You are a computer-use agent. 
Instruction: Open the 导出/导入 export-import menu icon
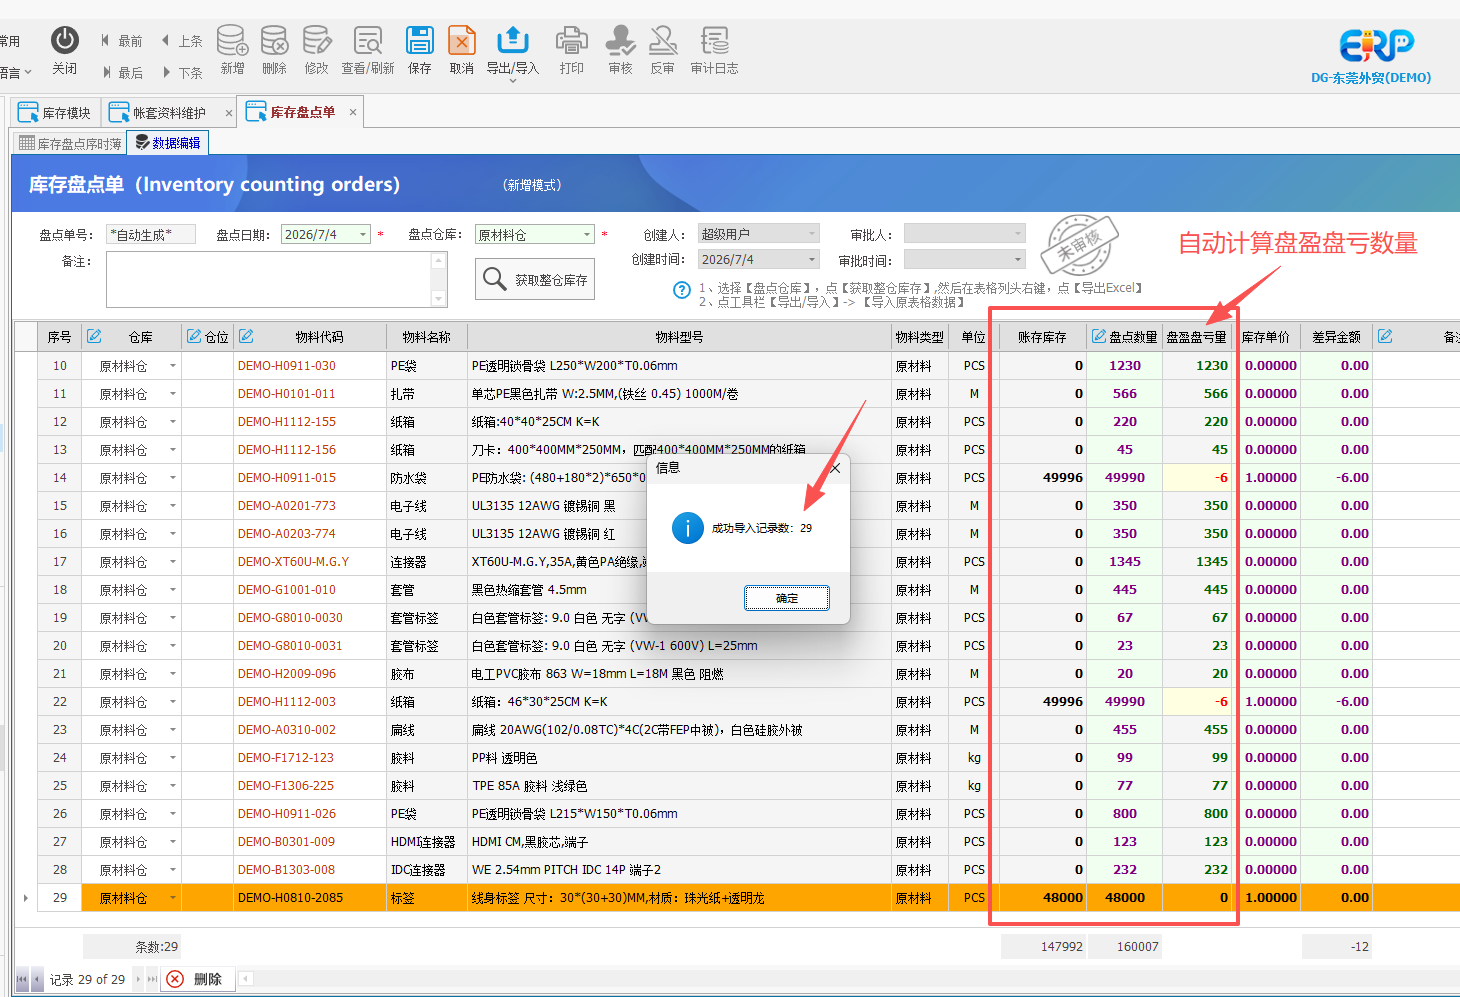point(513,40)
